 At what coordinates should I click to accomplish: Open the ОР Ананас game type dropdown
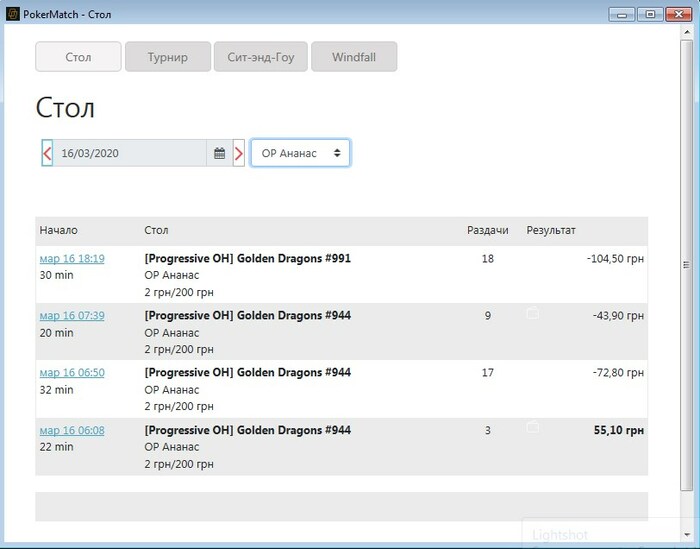300,153
